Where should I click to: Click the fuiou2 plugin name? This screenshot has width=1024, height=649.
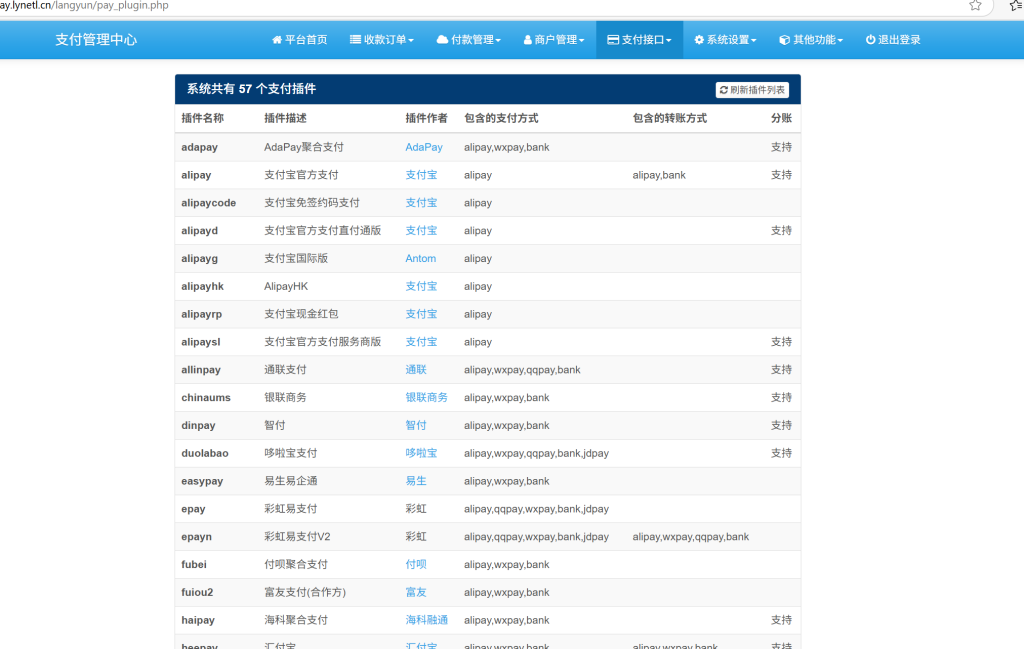point(197,593)
